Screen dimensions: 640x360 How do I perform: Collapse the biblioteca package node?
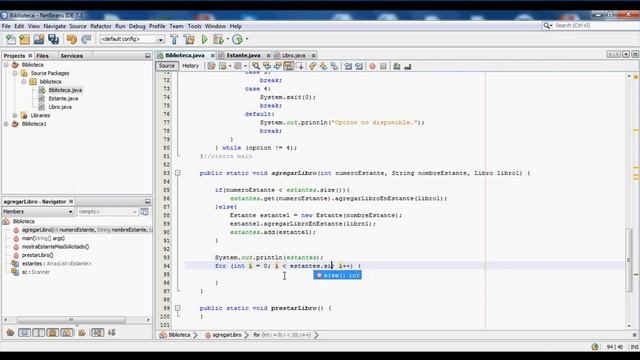pos(24,82)
